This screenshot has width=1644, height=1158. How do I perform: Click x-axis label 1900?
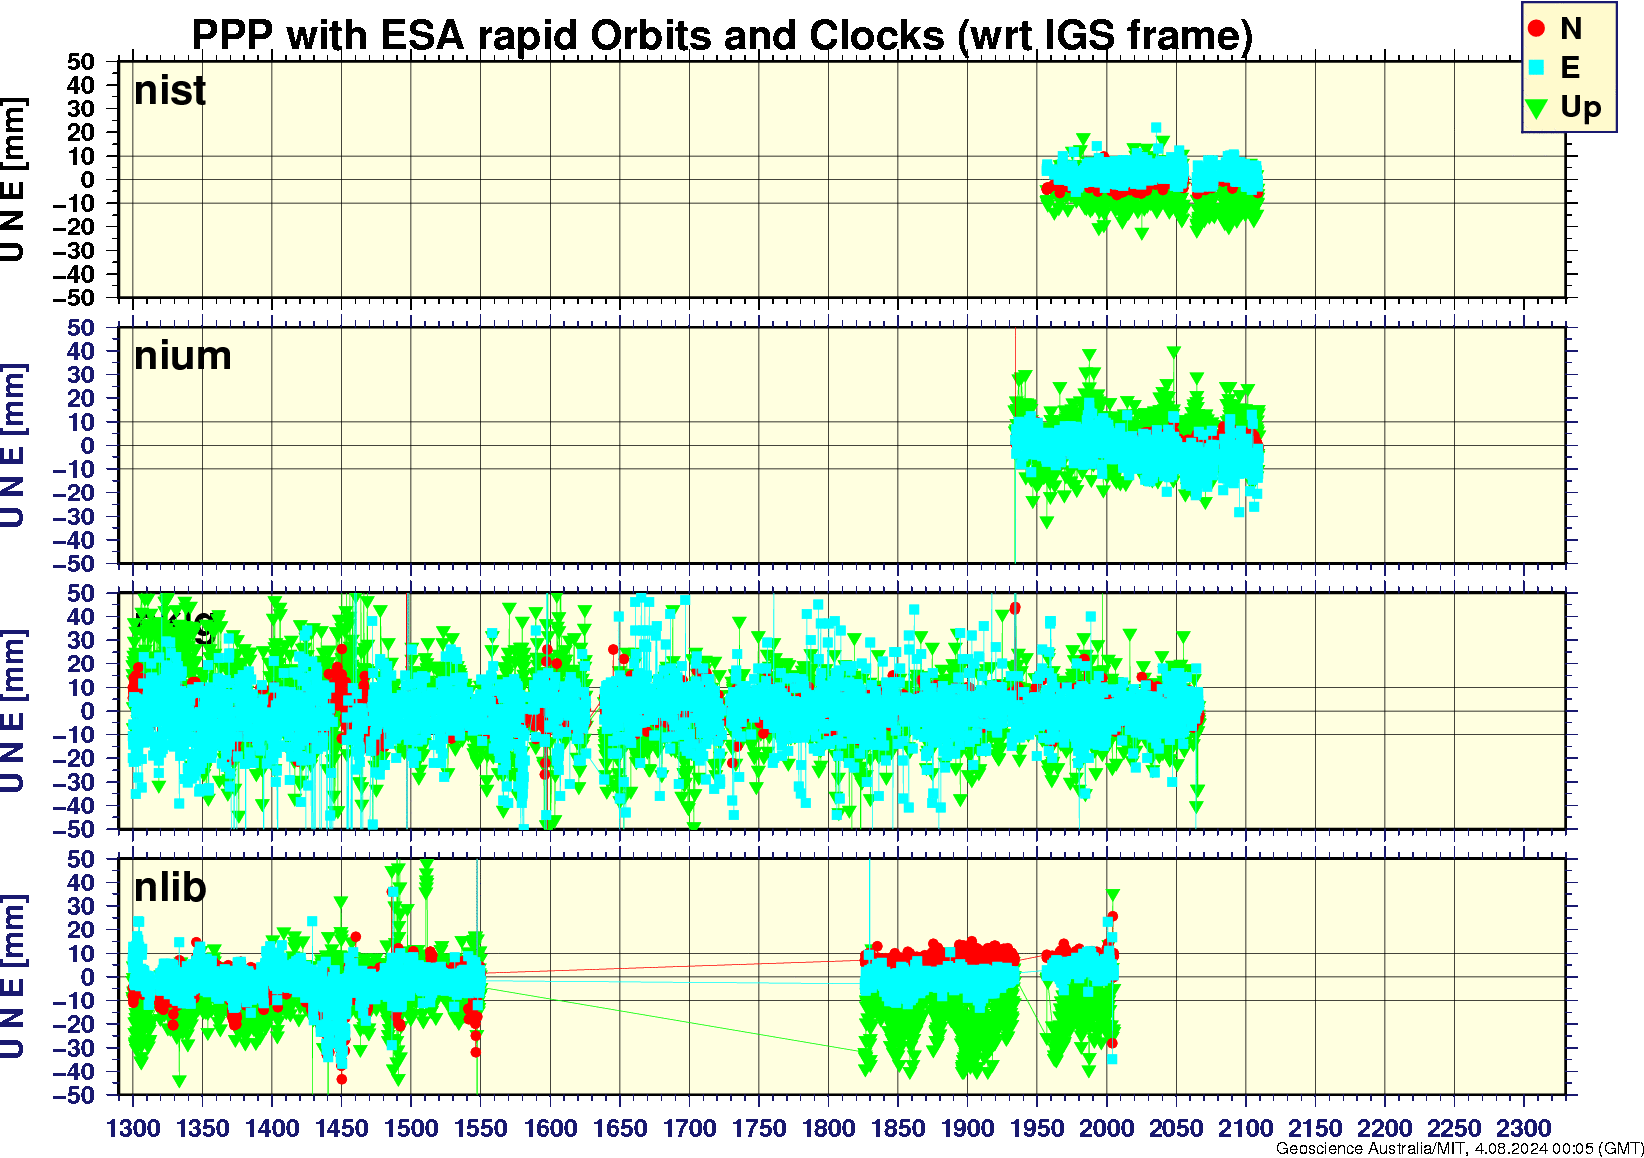pos(968,1128)
